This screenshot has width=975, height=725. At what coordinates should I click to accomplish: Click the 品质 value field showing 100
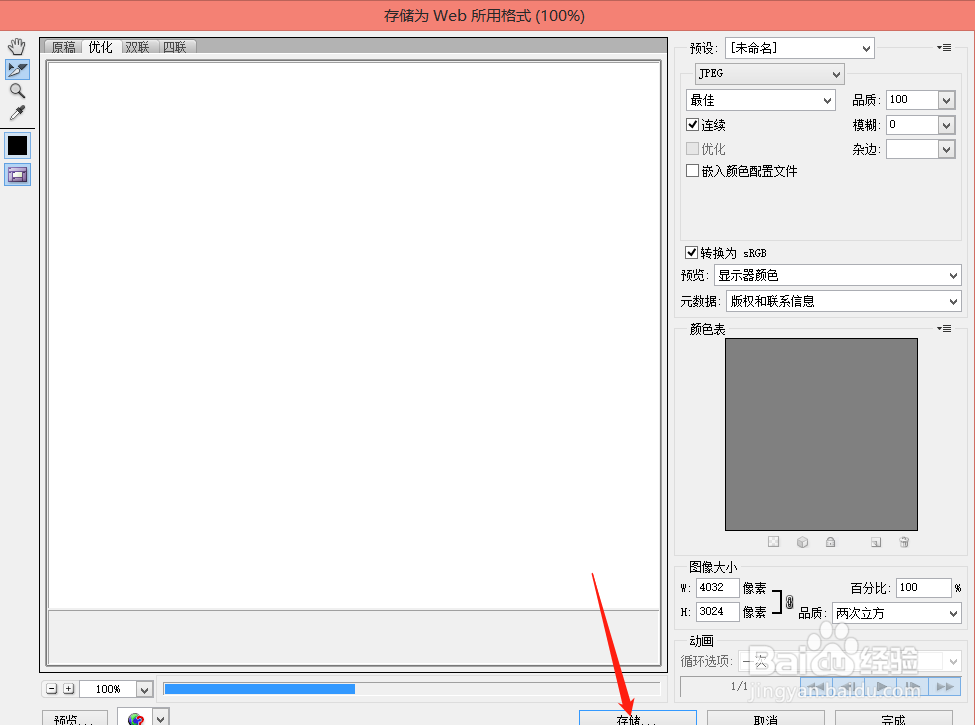(x=912, y=100)
